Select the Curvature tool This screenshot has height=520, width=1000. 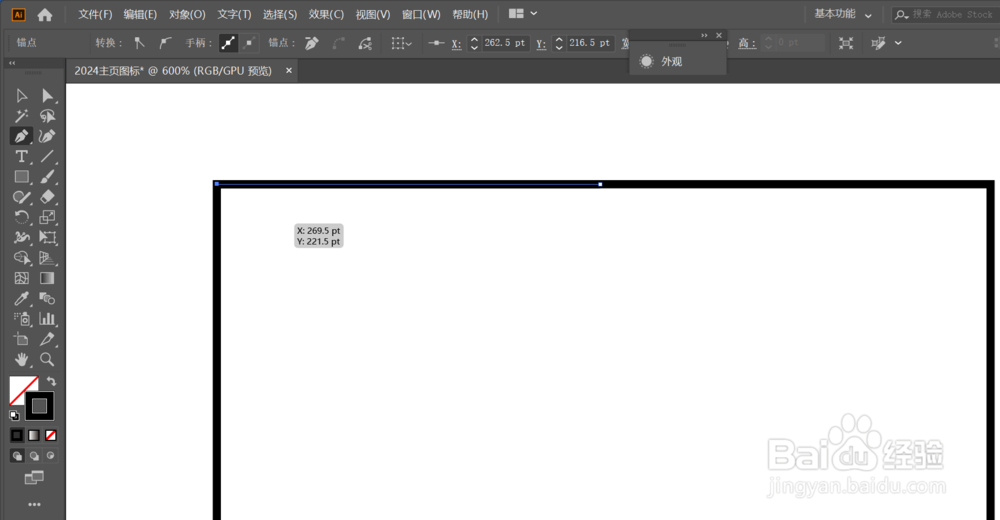(47, 136)
